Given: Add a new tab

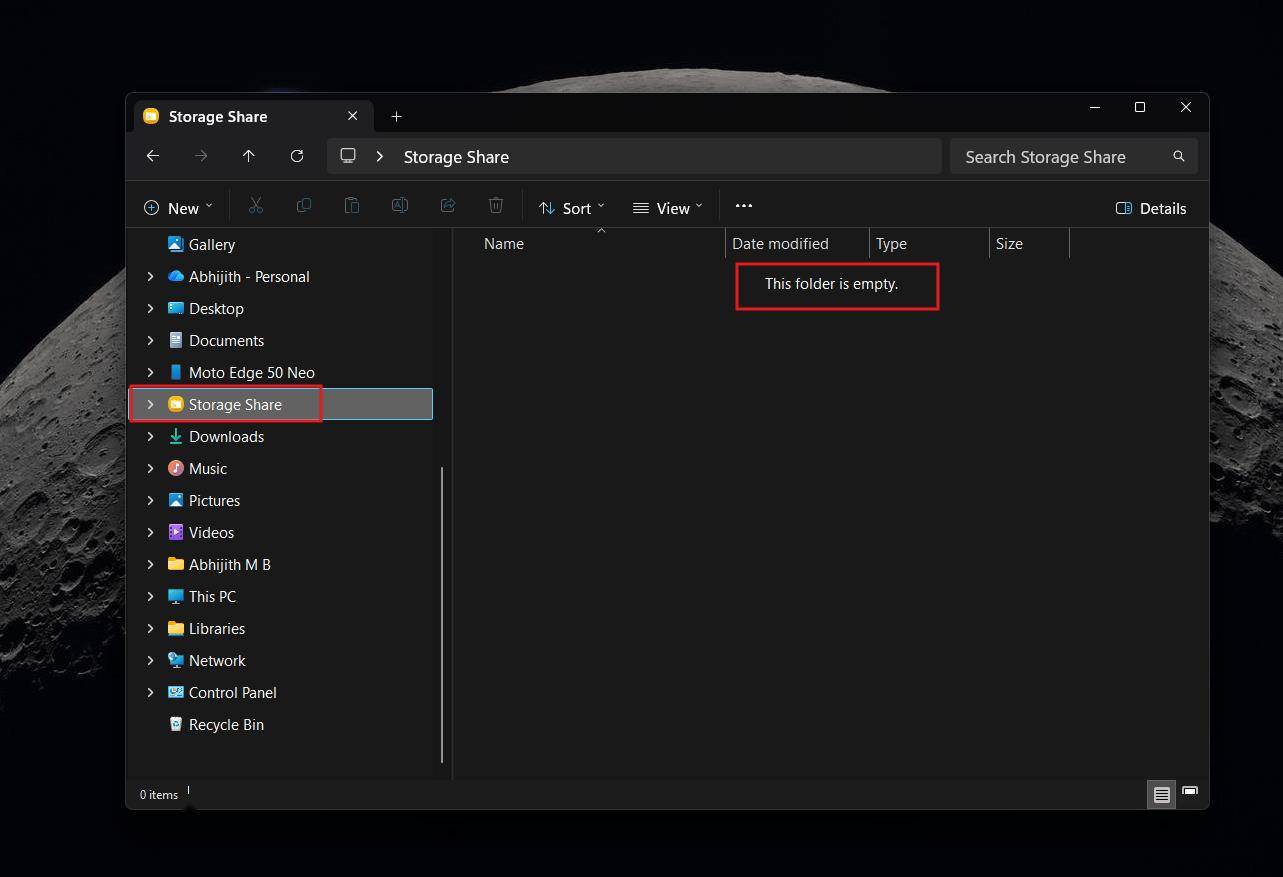Looking at the screenshot, I should tap(396, 117).
